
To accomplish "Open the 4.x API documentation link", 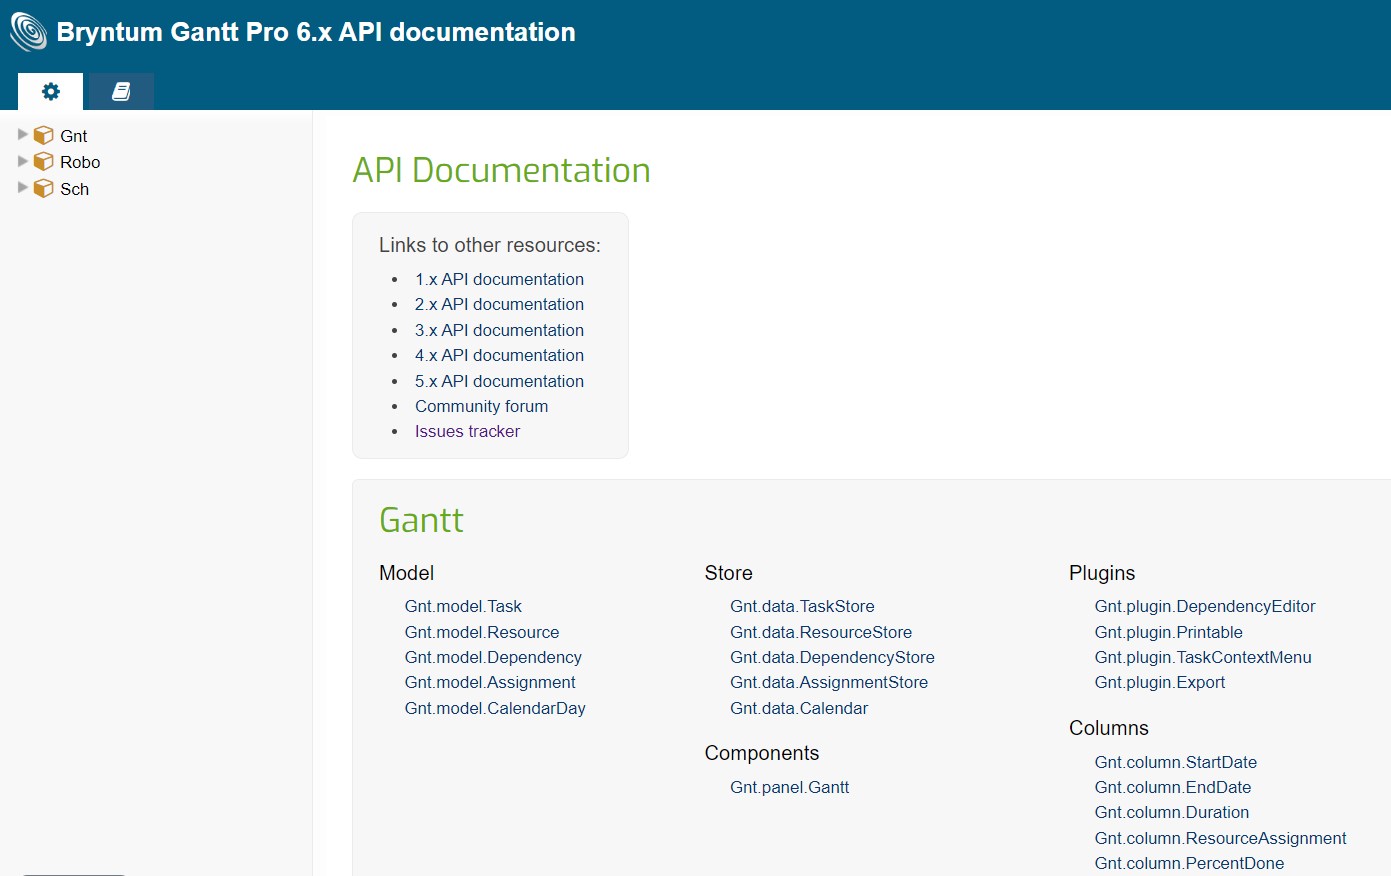I will tap(499, 355).
